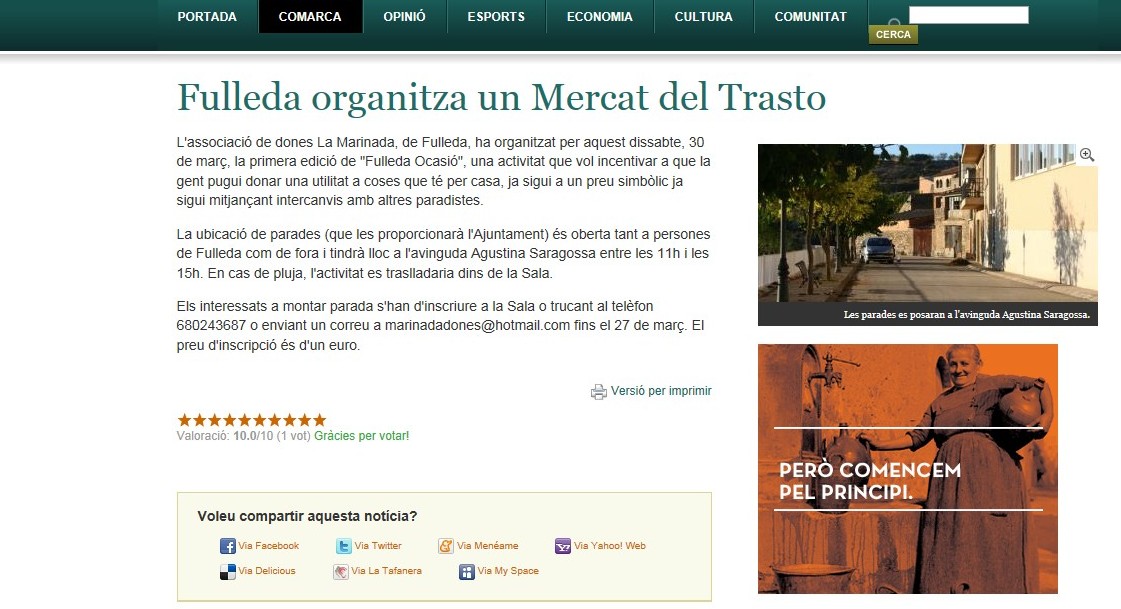The image size is (1121, 609).
Task: Rate the article with the fifth star
Action: [x=245, y=420]
